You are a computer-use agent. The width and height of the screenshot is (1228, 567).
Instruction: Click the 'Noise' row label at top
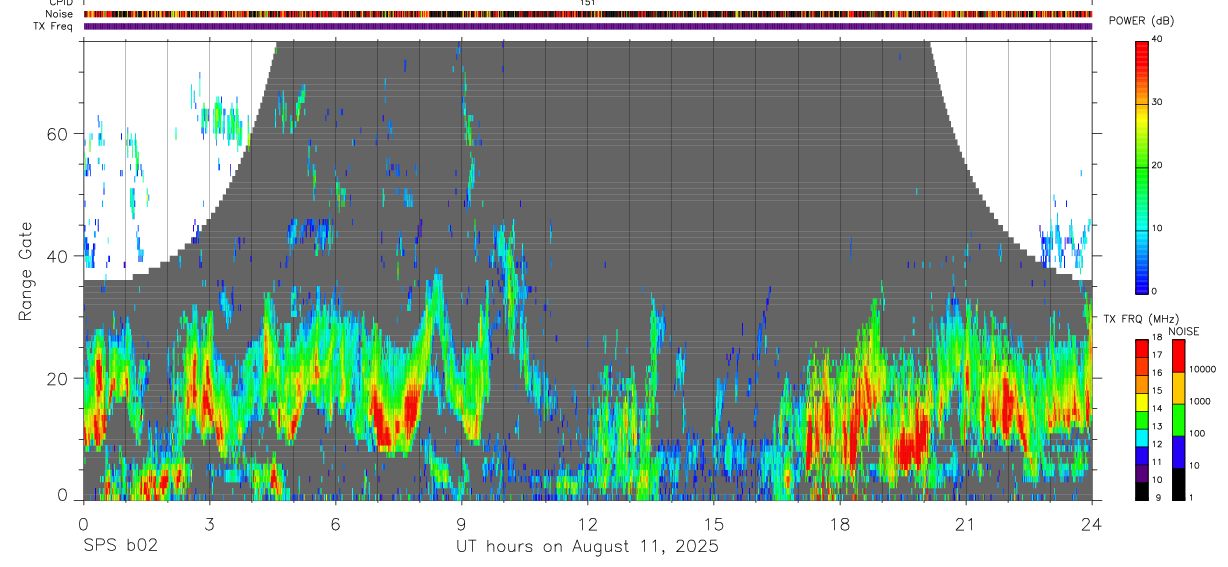point(59,14)
